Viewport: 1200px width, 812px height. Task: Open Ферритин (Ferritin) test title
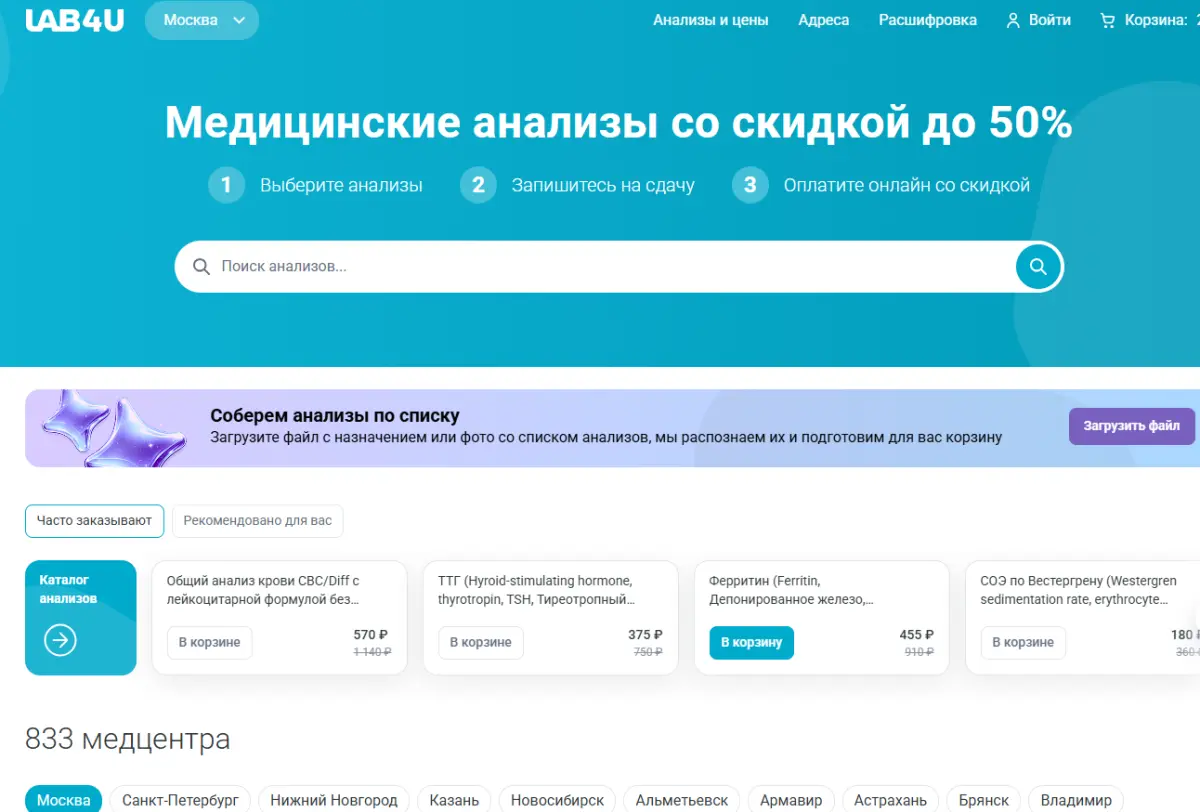pyautogui.click(x=792, y=590)
